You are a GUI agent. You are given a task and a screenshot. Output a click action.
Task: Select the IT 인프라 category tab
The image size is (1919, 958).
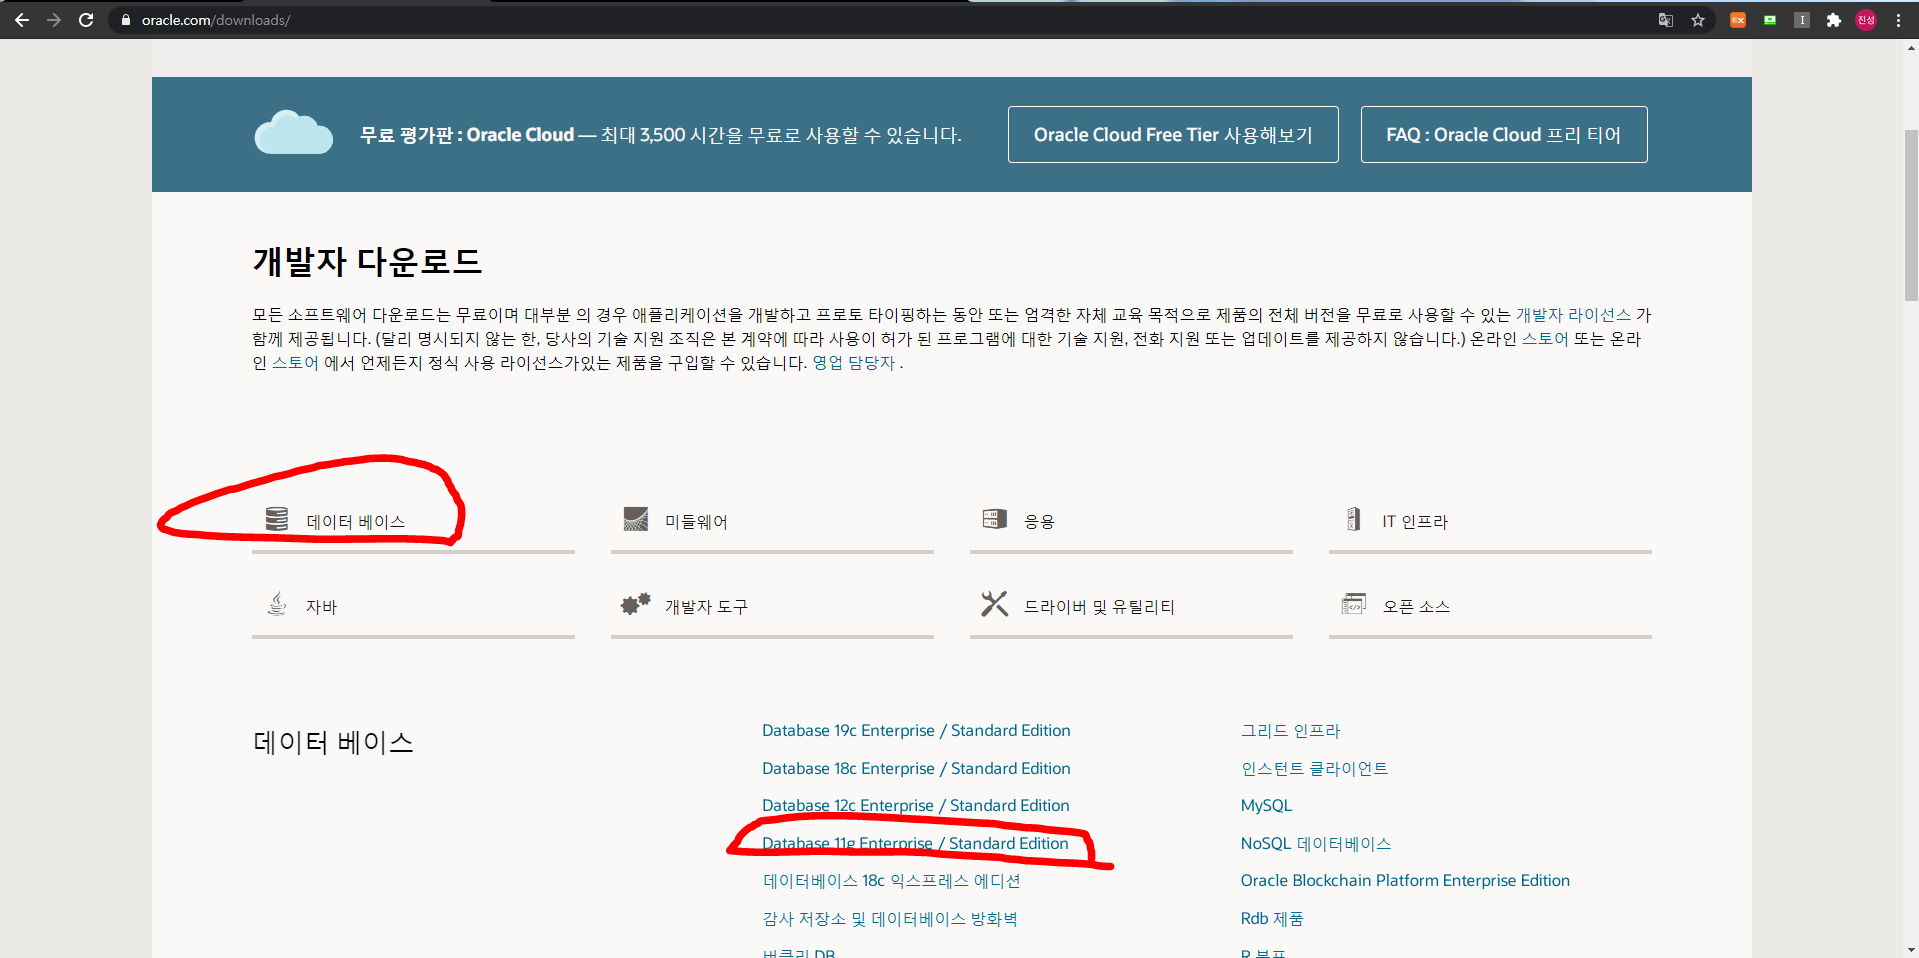(x=1490, y=522)
